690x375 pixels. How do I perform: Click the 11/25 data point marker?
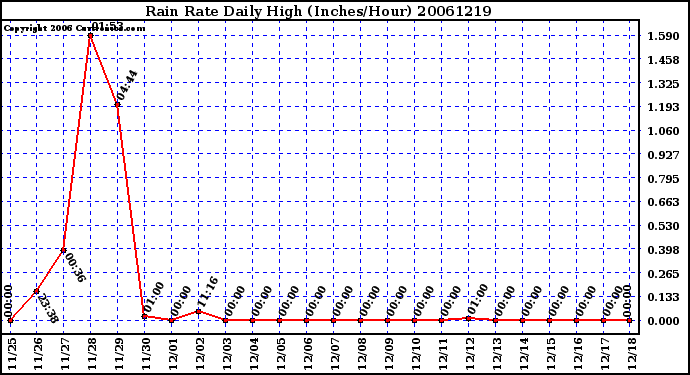[x=10, y=320]
